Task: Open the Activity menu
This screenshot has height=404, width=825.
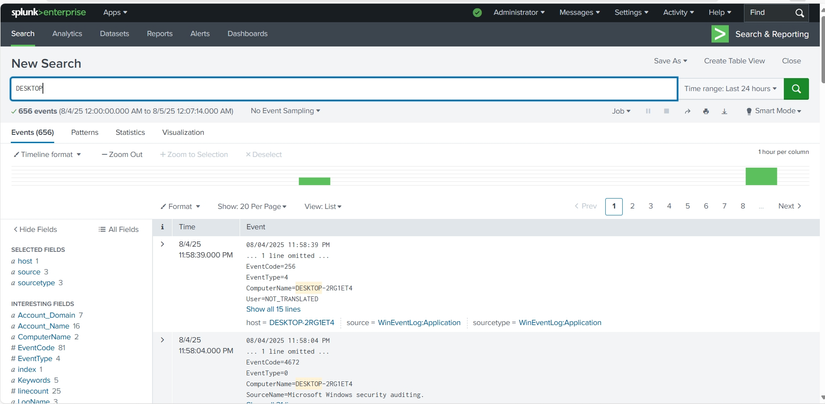Action: [x=678, y=13]
